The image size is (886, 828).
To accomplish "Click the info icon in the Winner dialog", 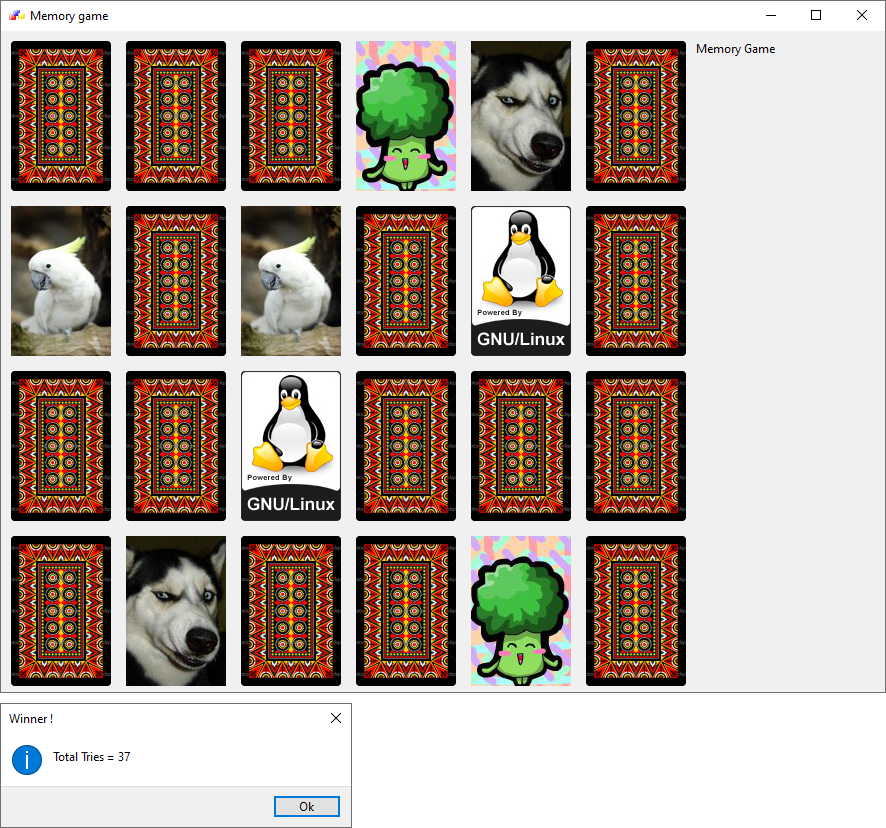I will click(x=26, y=760).
